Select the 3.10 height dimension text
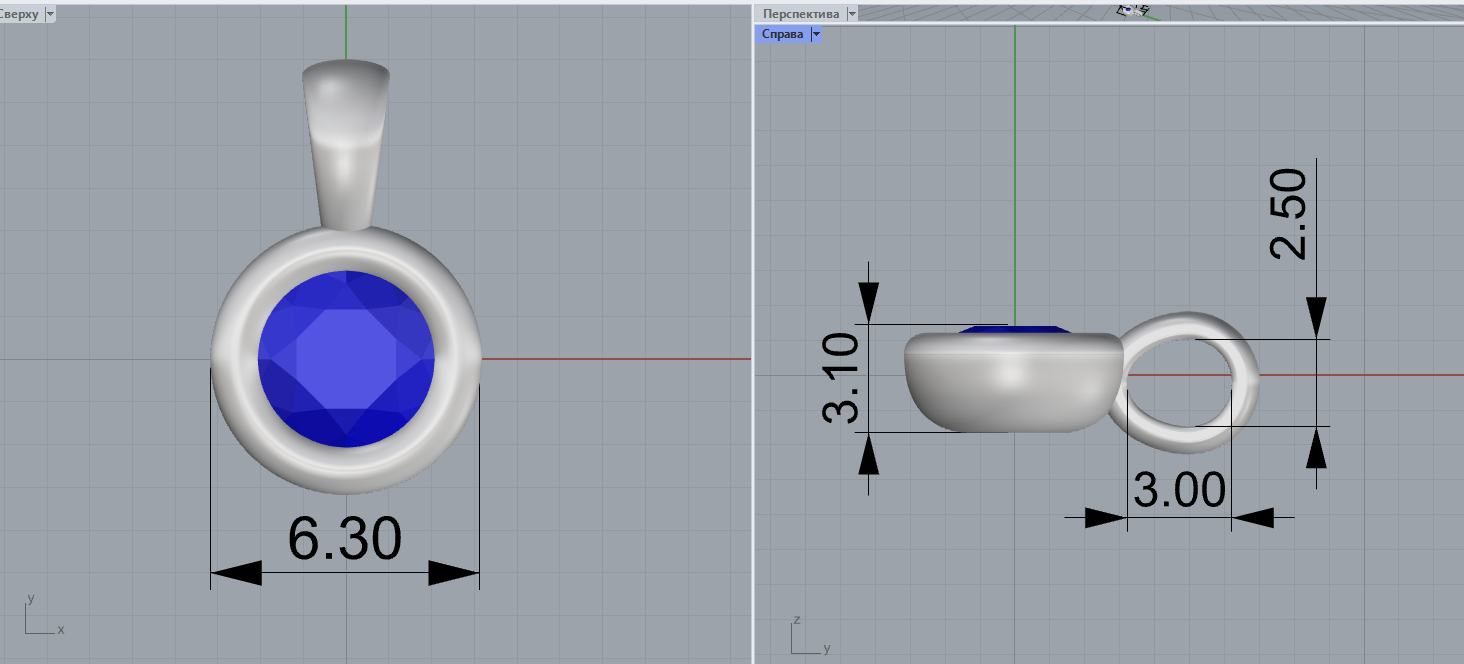The width and height of the screenshot is (1464, 664). click(841, 379)
